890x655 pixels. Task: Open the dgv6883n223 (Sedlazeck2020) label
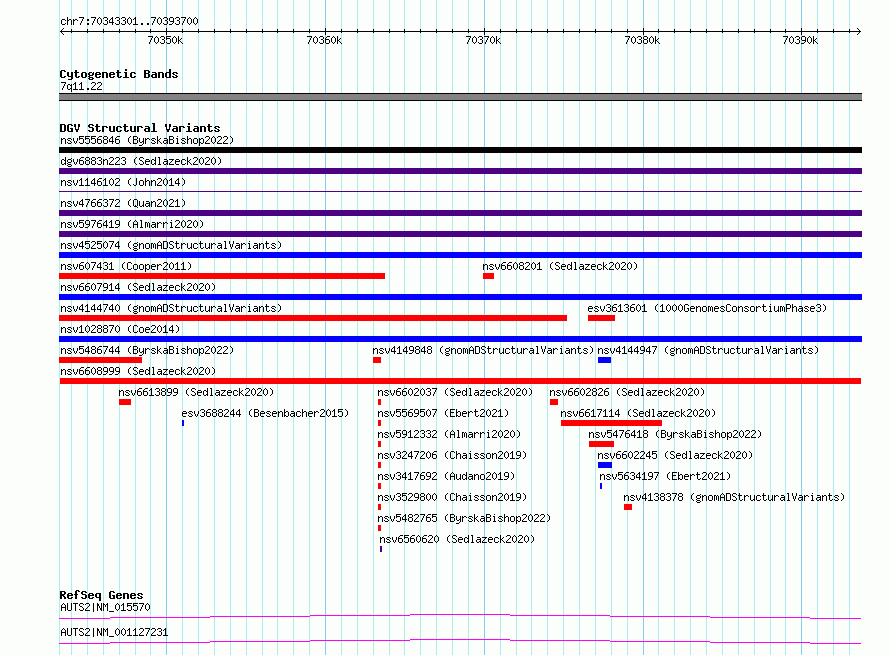click(141, 161)
